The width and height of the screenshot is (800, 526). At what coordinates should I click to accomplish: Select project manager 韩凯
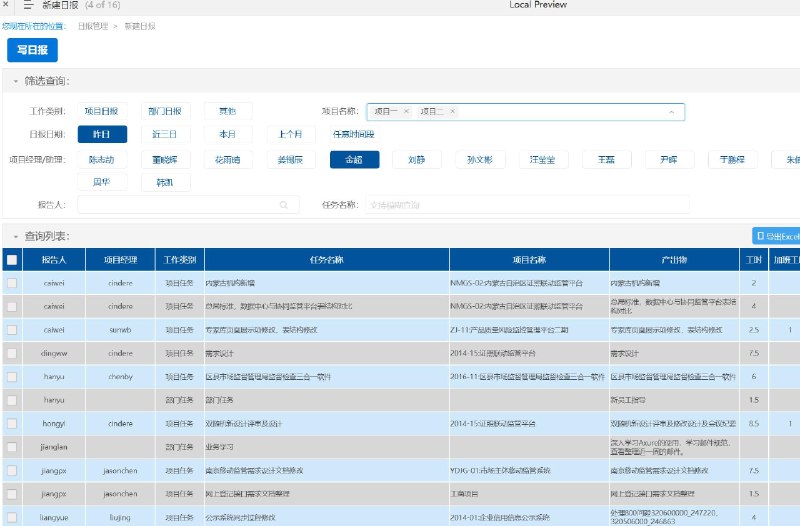tap(165, 182)
